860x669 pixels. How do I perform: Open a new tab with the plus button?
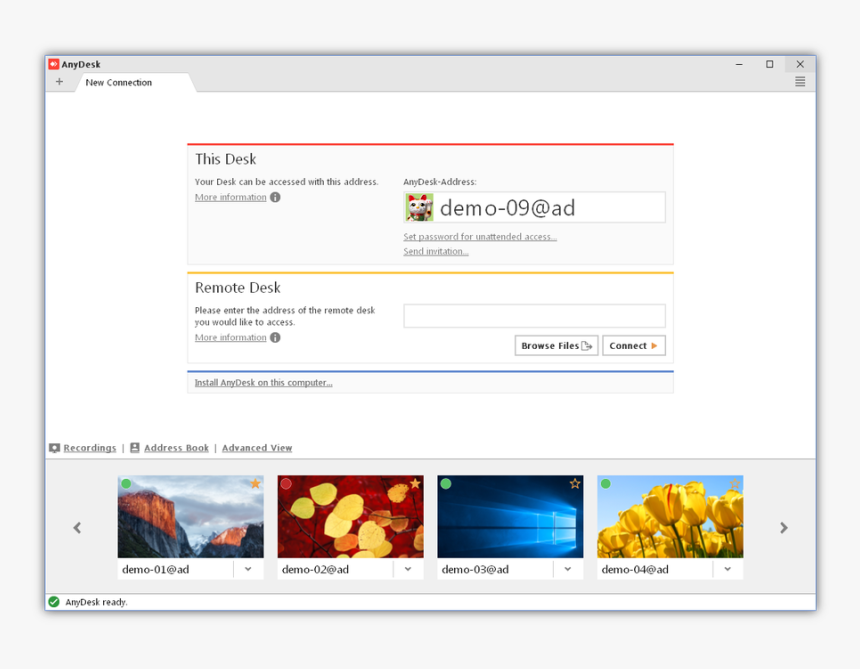[59, 81]
